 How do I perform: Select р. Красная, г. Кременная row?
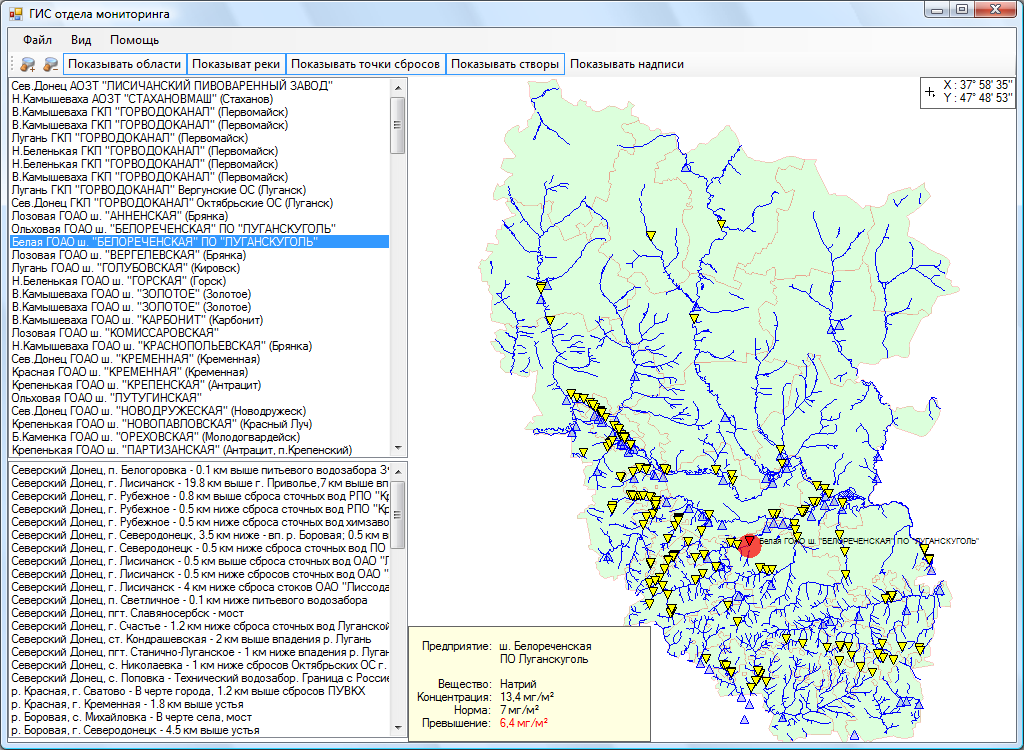[x=200, y=704]
